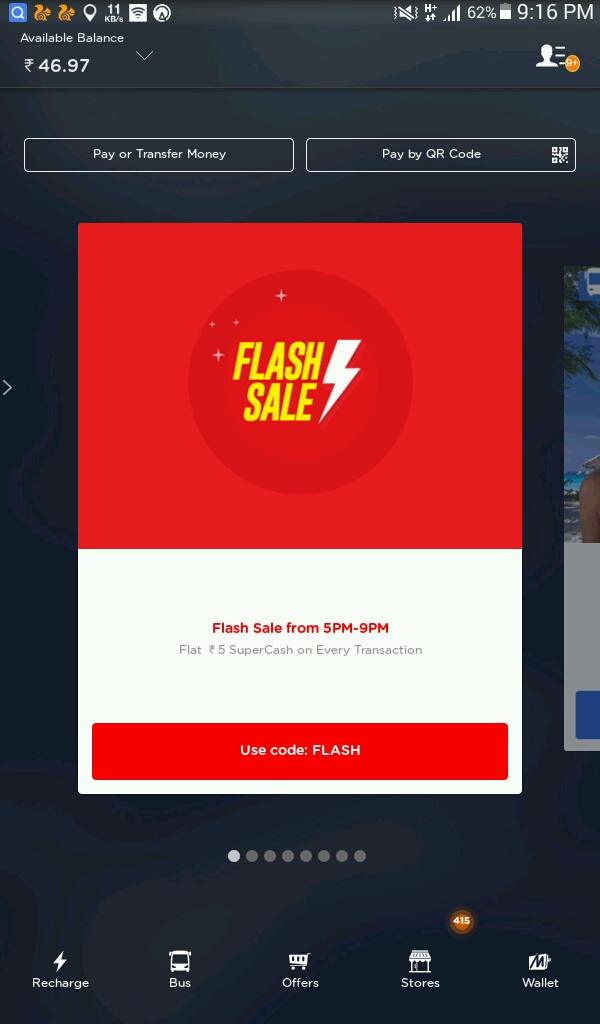Select the second carousel page dot

252,856
